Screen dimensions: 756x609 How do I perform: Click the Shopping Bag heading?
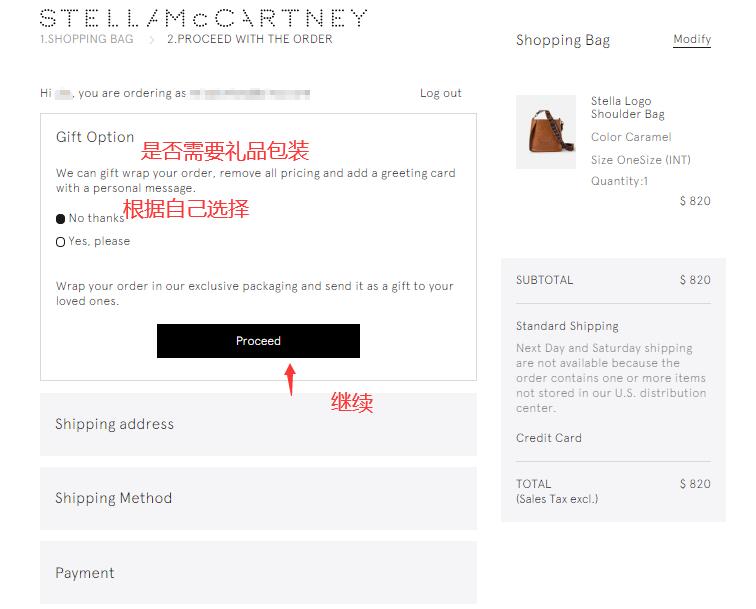[x=563, y=41]
